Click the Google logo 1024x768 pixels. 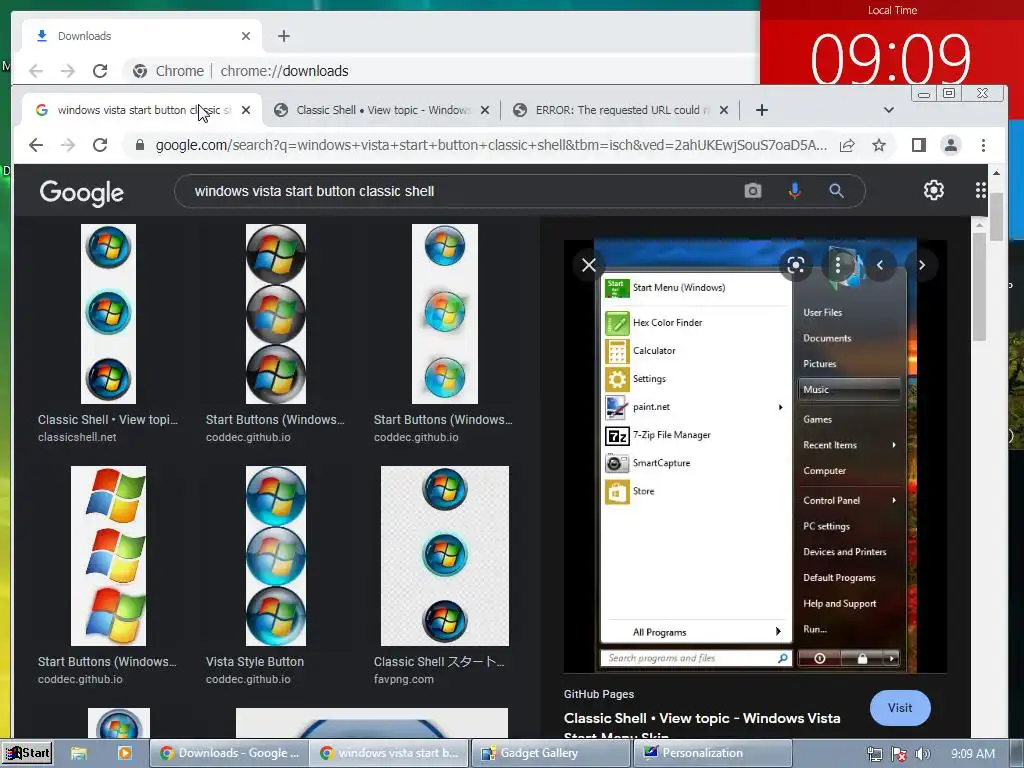click(x=82, y=193)
